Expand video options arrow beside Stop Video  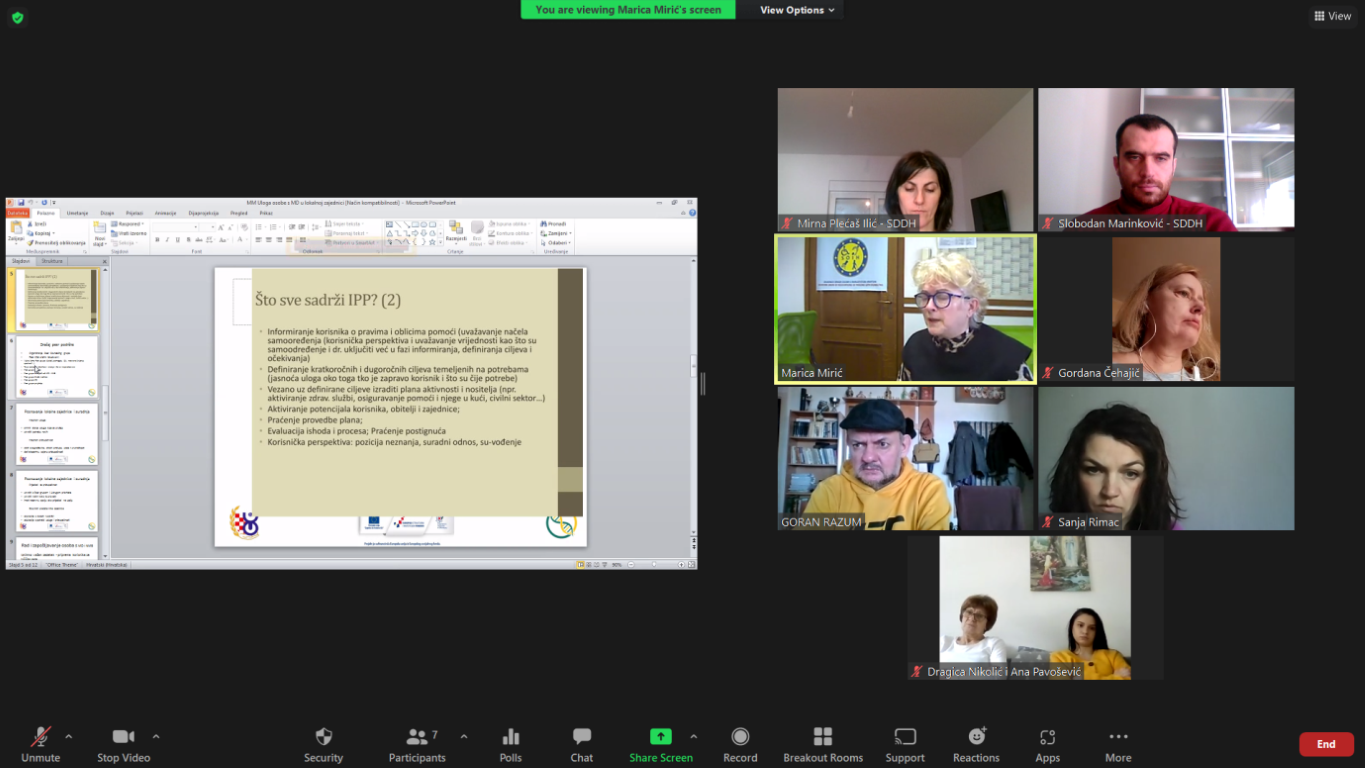(156, 737)
